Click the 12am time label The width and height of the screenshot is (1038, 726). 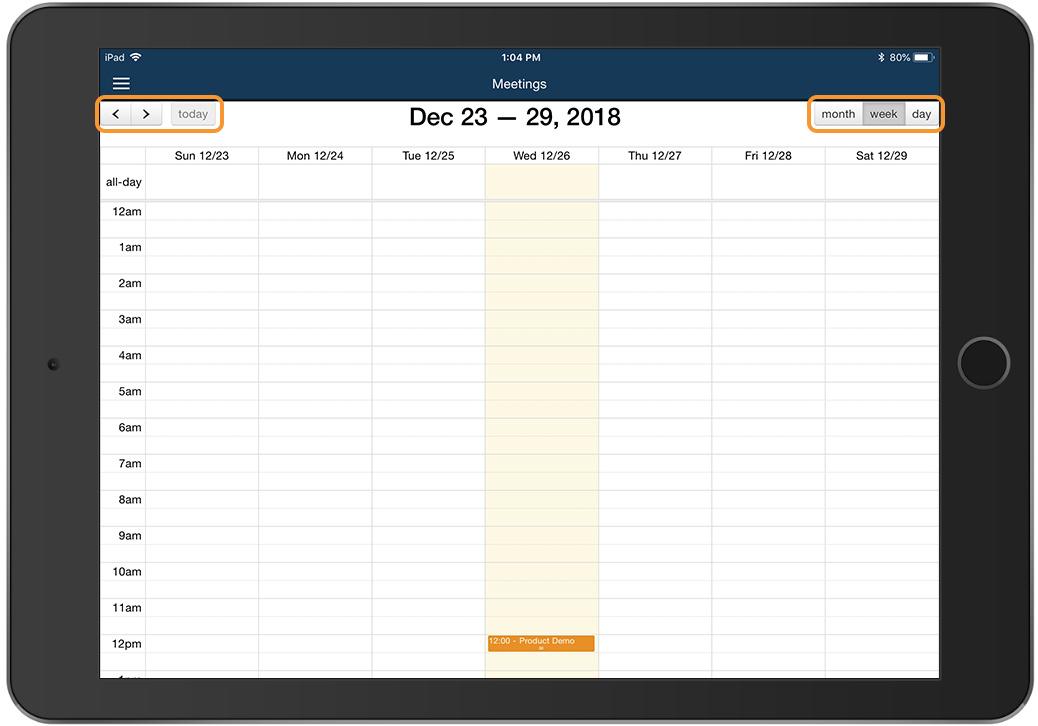click(127, 212)
